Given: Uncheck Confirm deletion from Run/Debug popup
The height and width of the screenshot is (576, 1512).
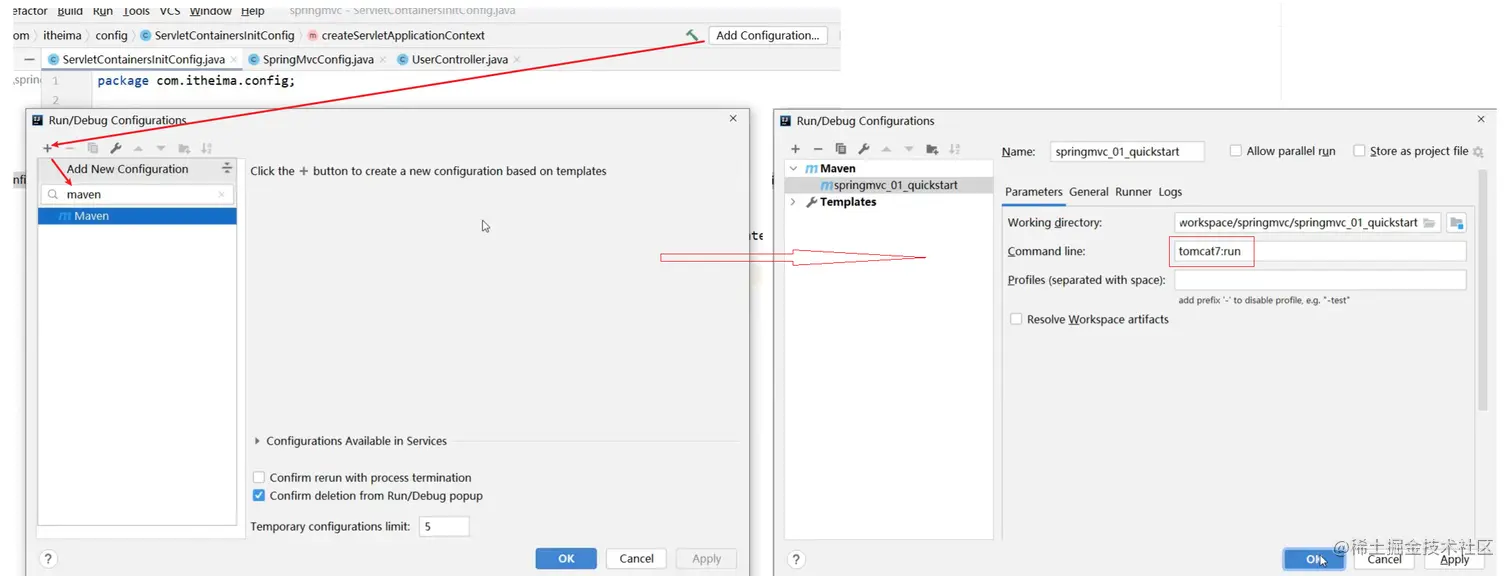Looking at the screenshot, I should [259, 495].
